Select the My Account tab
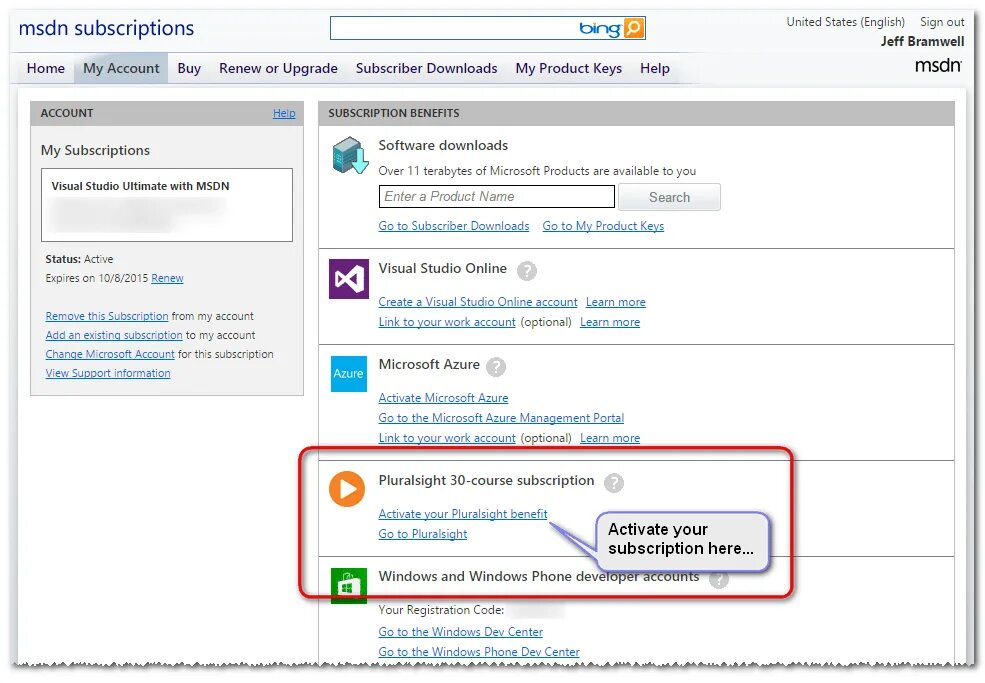This screenshot has height=683, width=985. click(121, 68)
